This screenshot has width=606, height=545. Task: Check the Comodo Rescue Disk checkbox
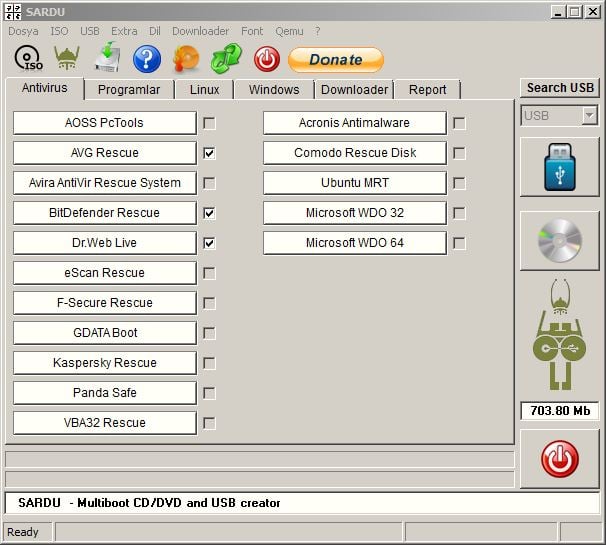[459, 153]
